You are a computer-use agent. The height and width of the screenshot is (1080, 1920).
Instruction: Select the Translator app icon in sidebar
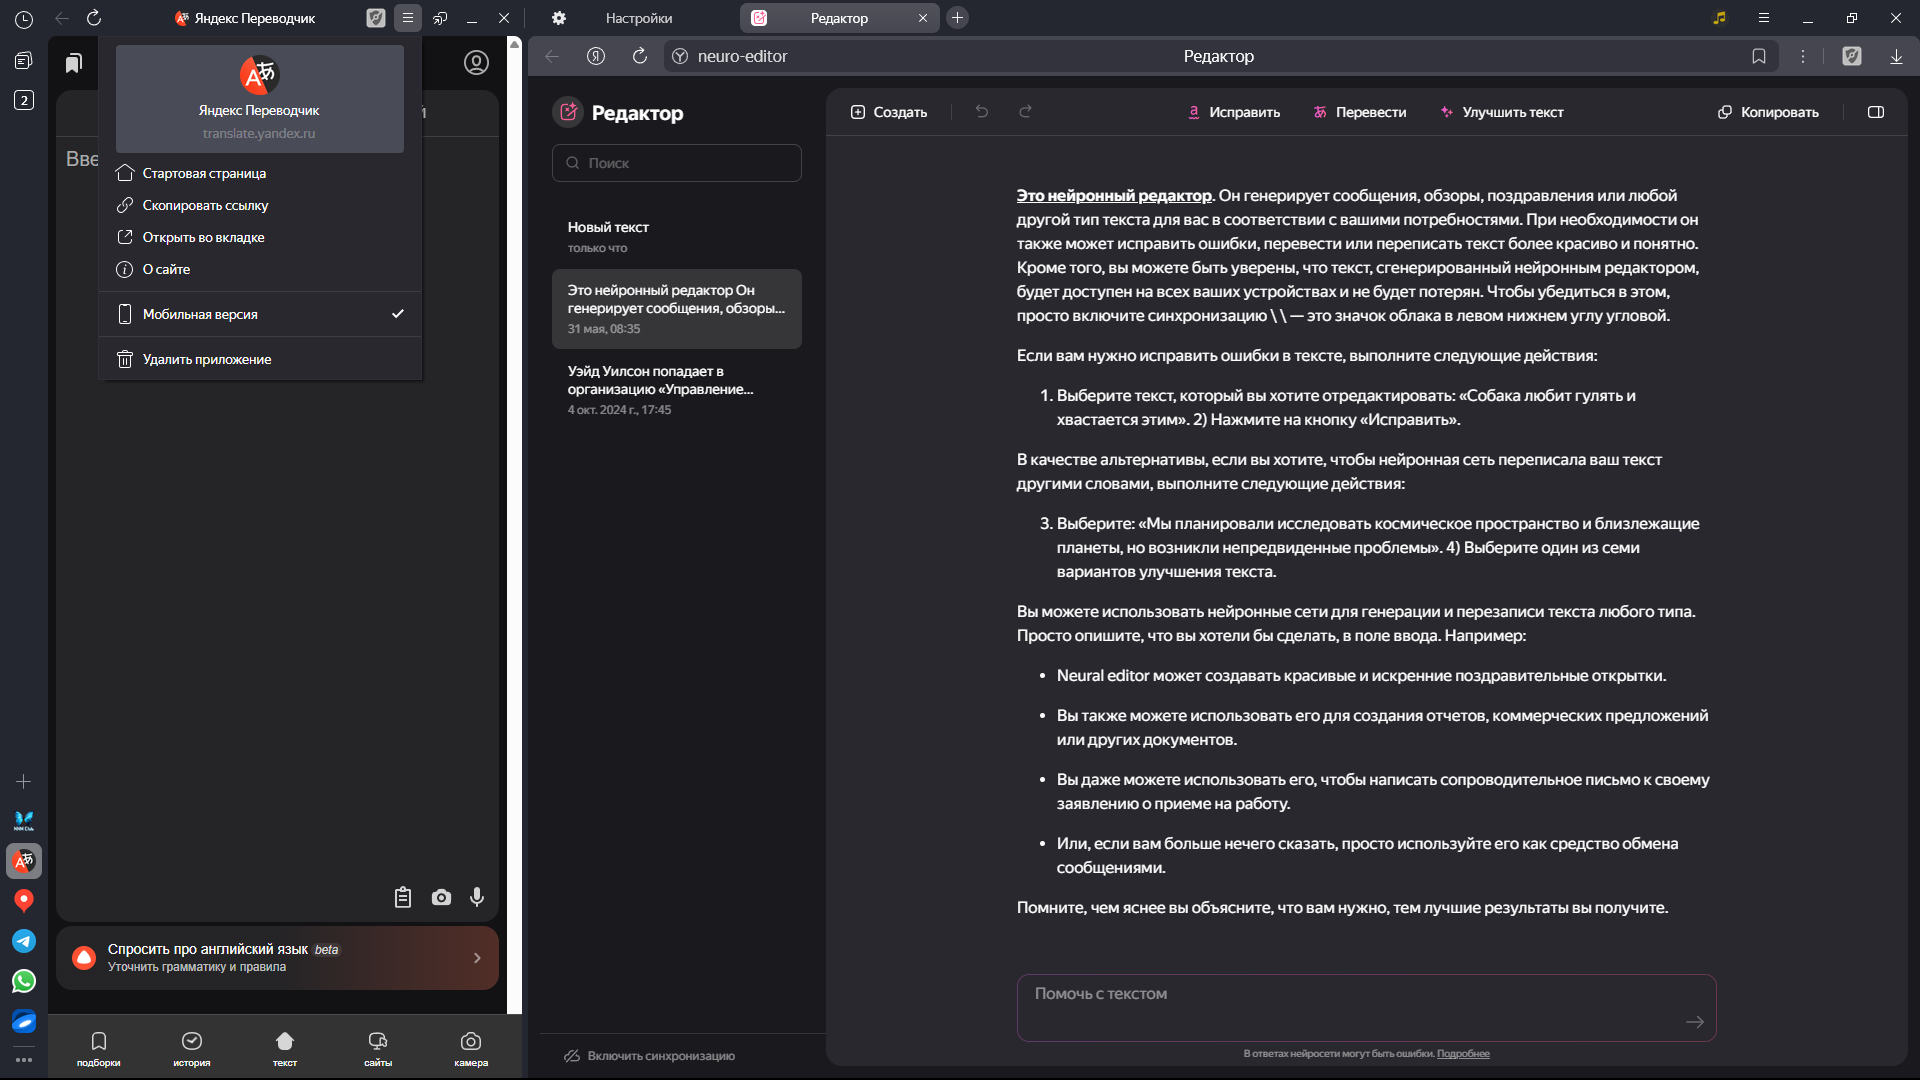coord(24,861)
